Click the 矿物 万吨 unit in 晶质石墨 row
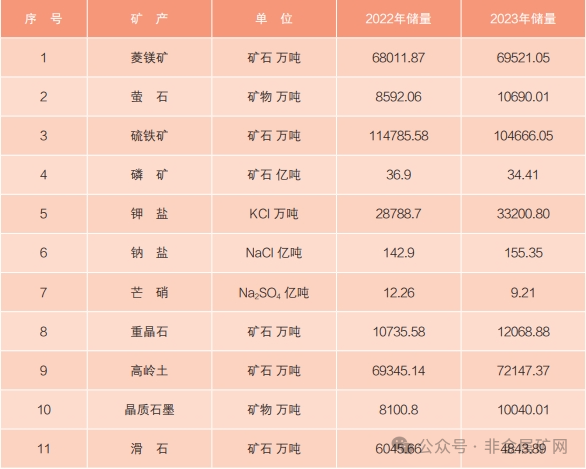The height and width of the screenshot is (469, 586). [274, 410]
